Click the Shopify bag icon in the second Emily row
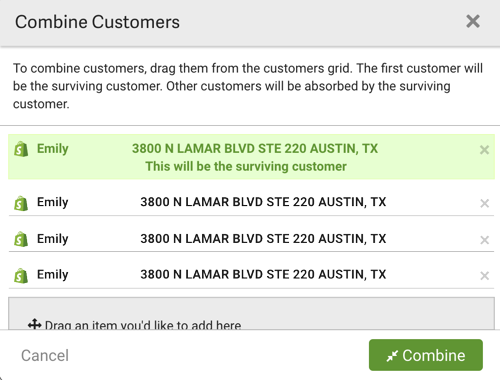Image resolution: width=500 pixels, height=380 pixels. (21, 203)
